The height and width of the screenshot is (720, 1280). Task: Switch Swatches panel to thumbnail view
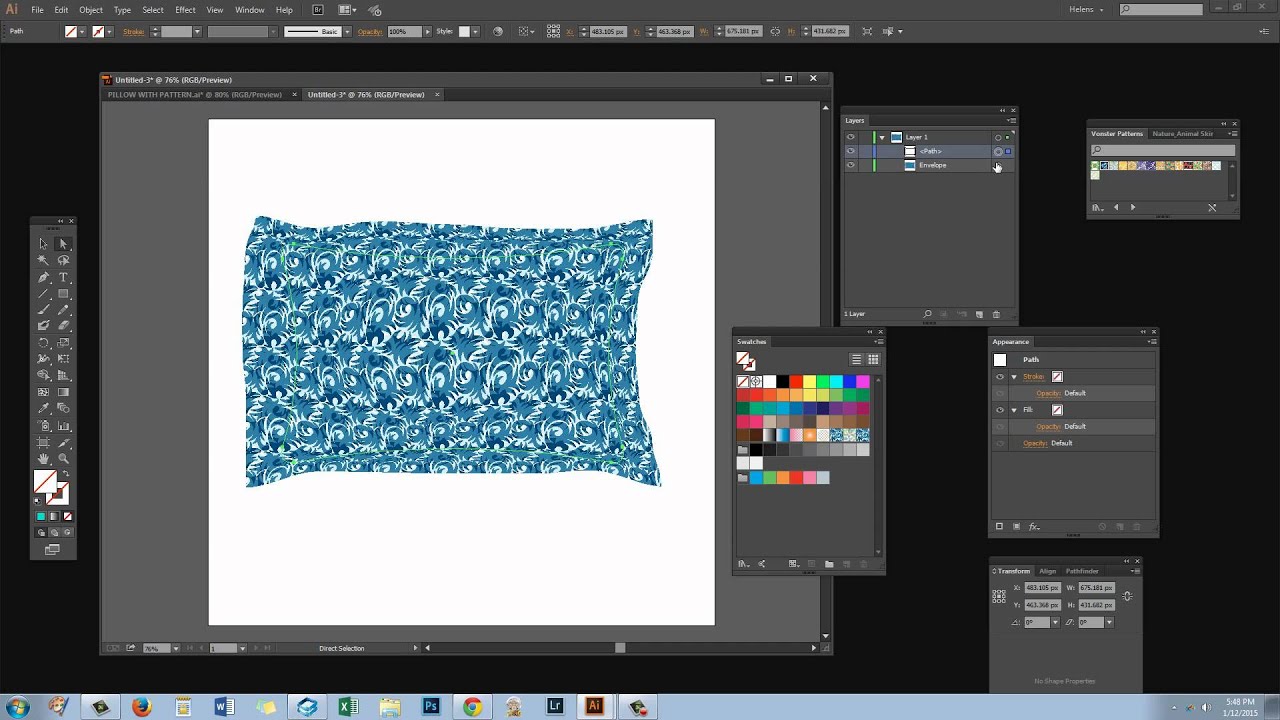[x=873, y=359]
